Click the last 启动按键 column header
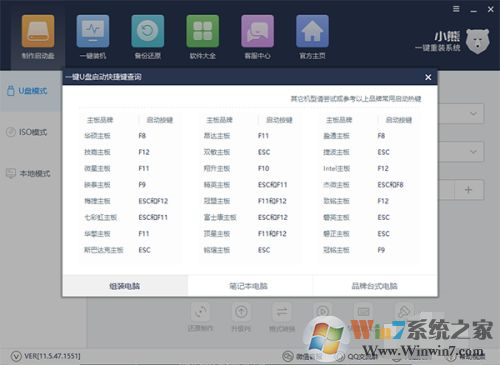Viewport: 500px width, 365px height. click(x=399, y=120)
